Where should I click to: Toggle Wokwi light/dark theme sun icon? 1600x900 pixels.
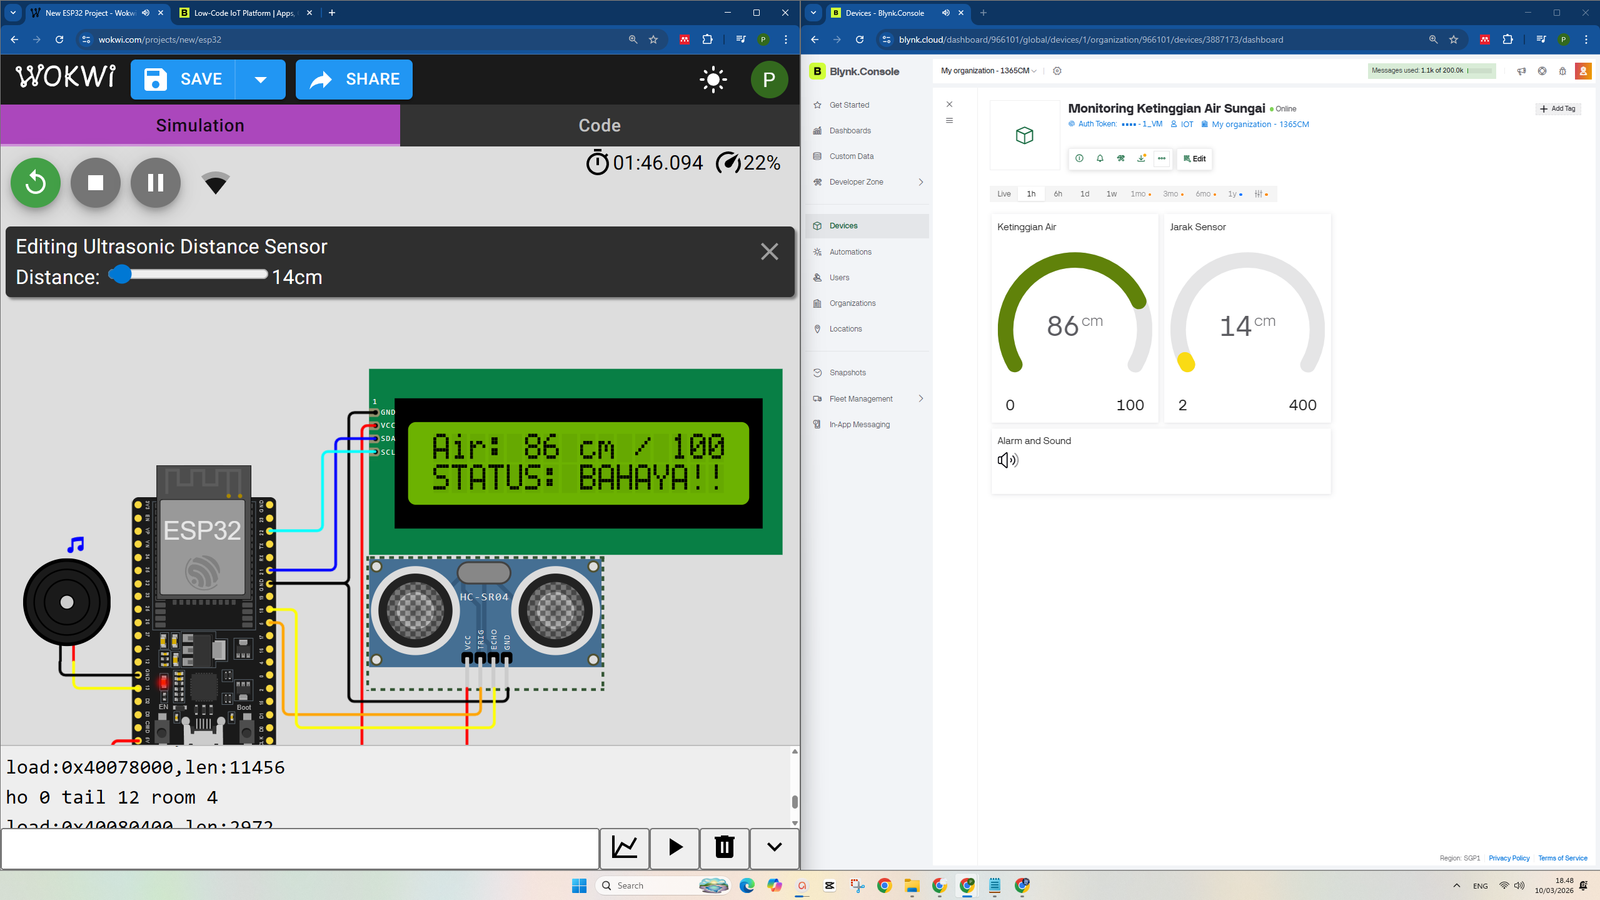(713, 80)
